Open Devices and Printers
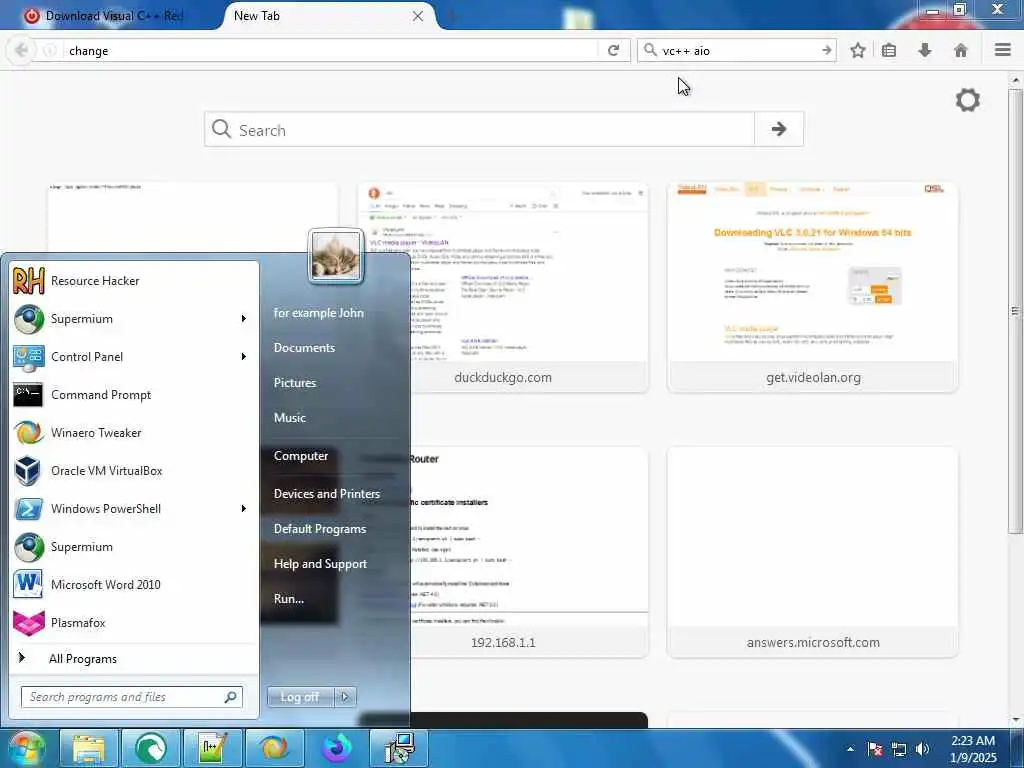Image resolution: width=1024 pixels, height=768 pixels. (x=327, y=494)
